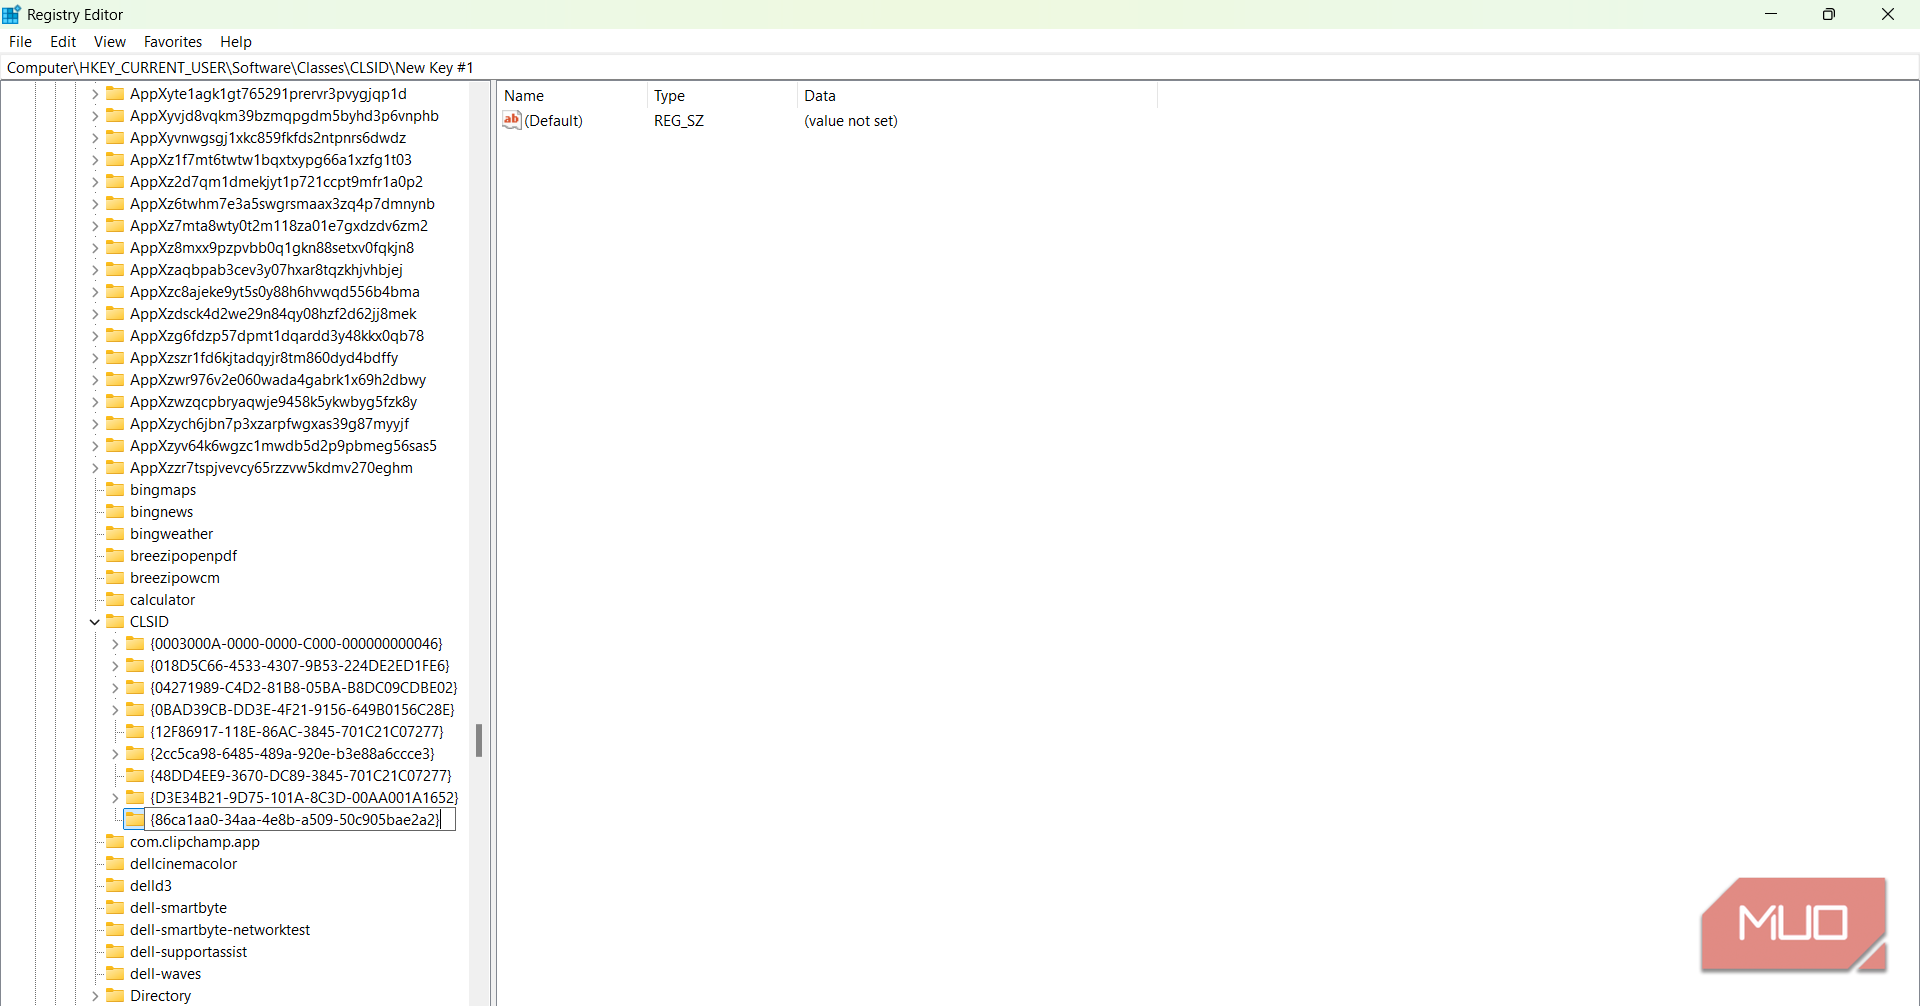Click the folder icon of breezipopenpdf
Screen dimensions: 1920x1006
115,555
